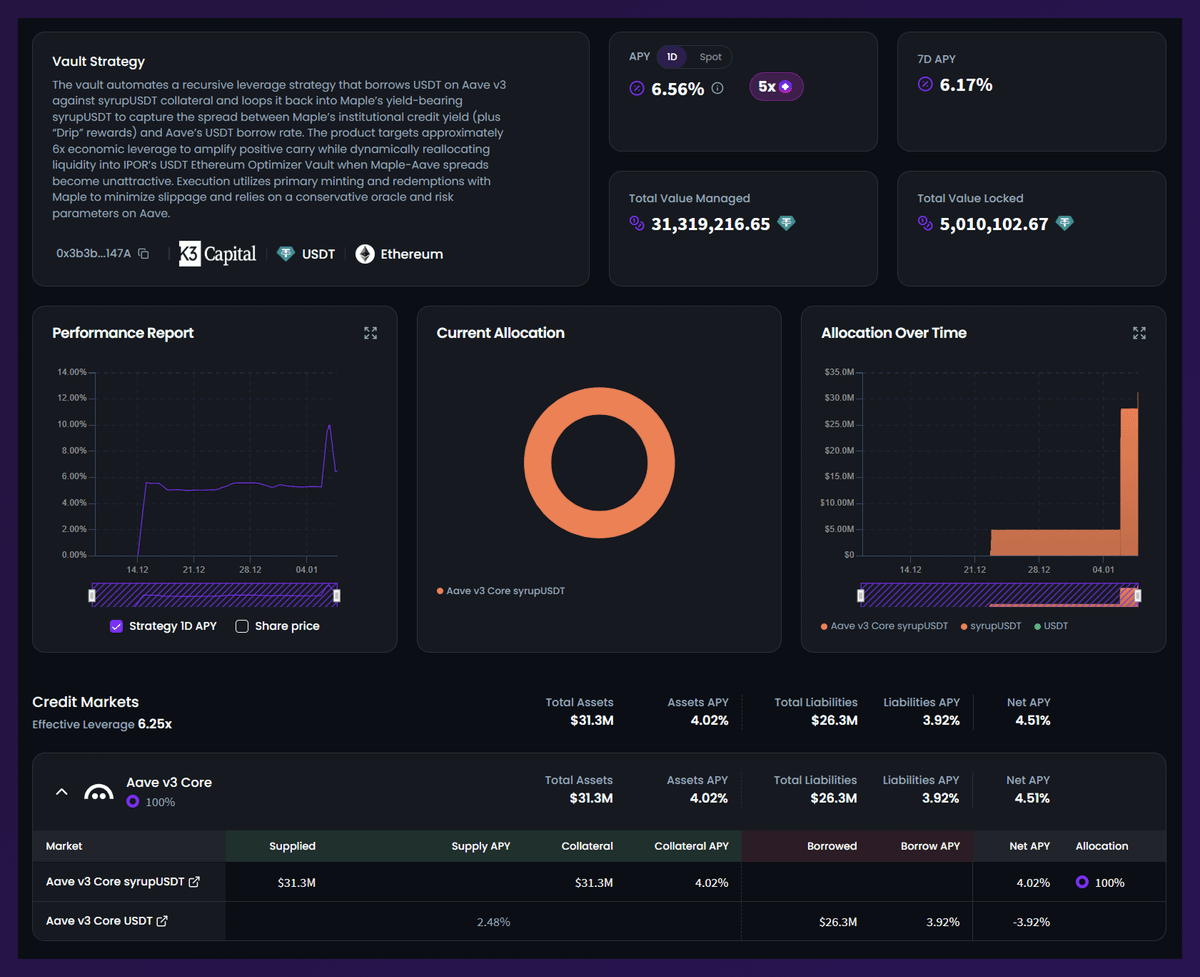This screenshot has height=977, width=1200.
Task: Click the Allocation column header
Action: click(1102, 846)
